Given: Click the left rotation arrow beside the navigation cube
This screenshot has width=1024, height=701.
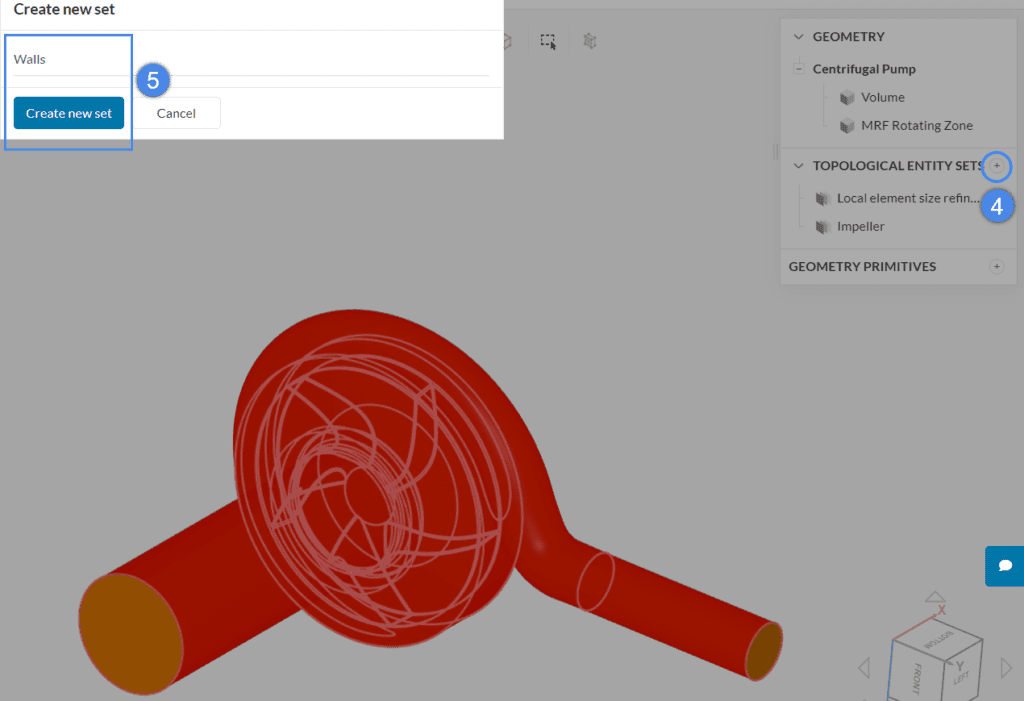Looking at the screenshot, I should [x=864, y=668].
